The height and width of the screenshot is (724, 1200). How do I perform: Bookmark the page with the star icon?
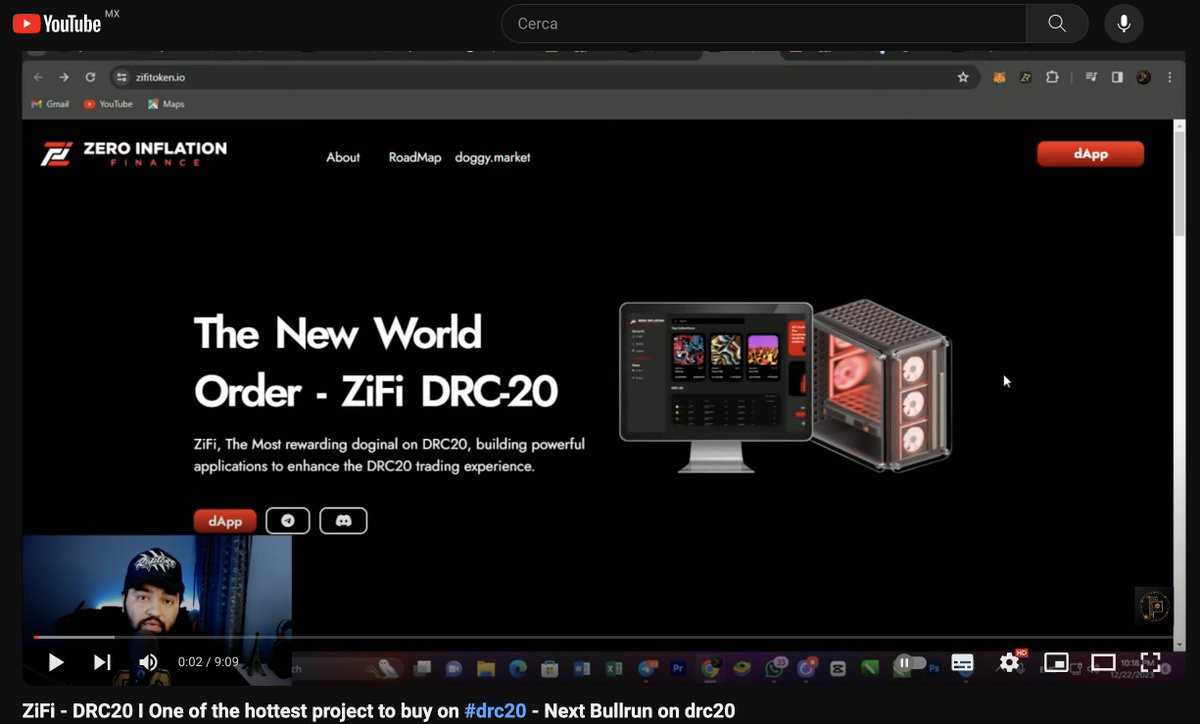tap(963, 77)
